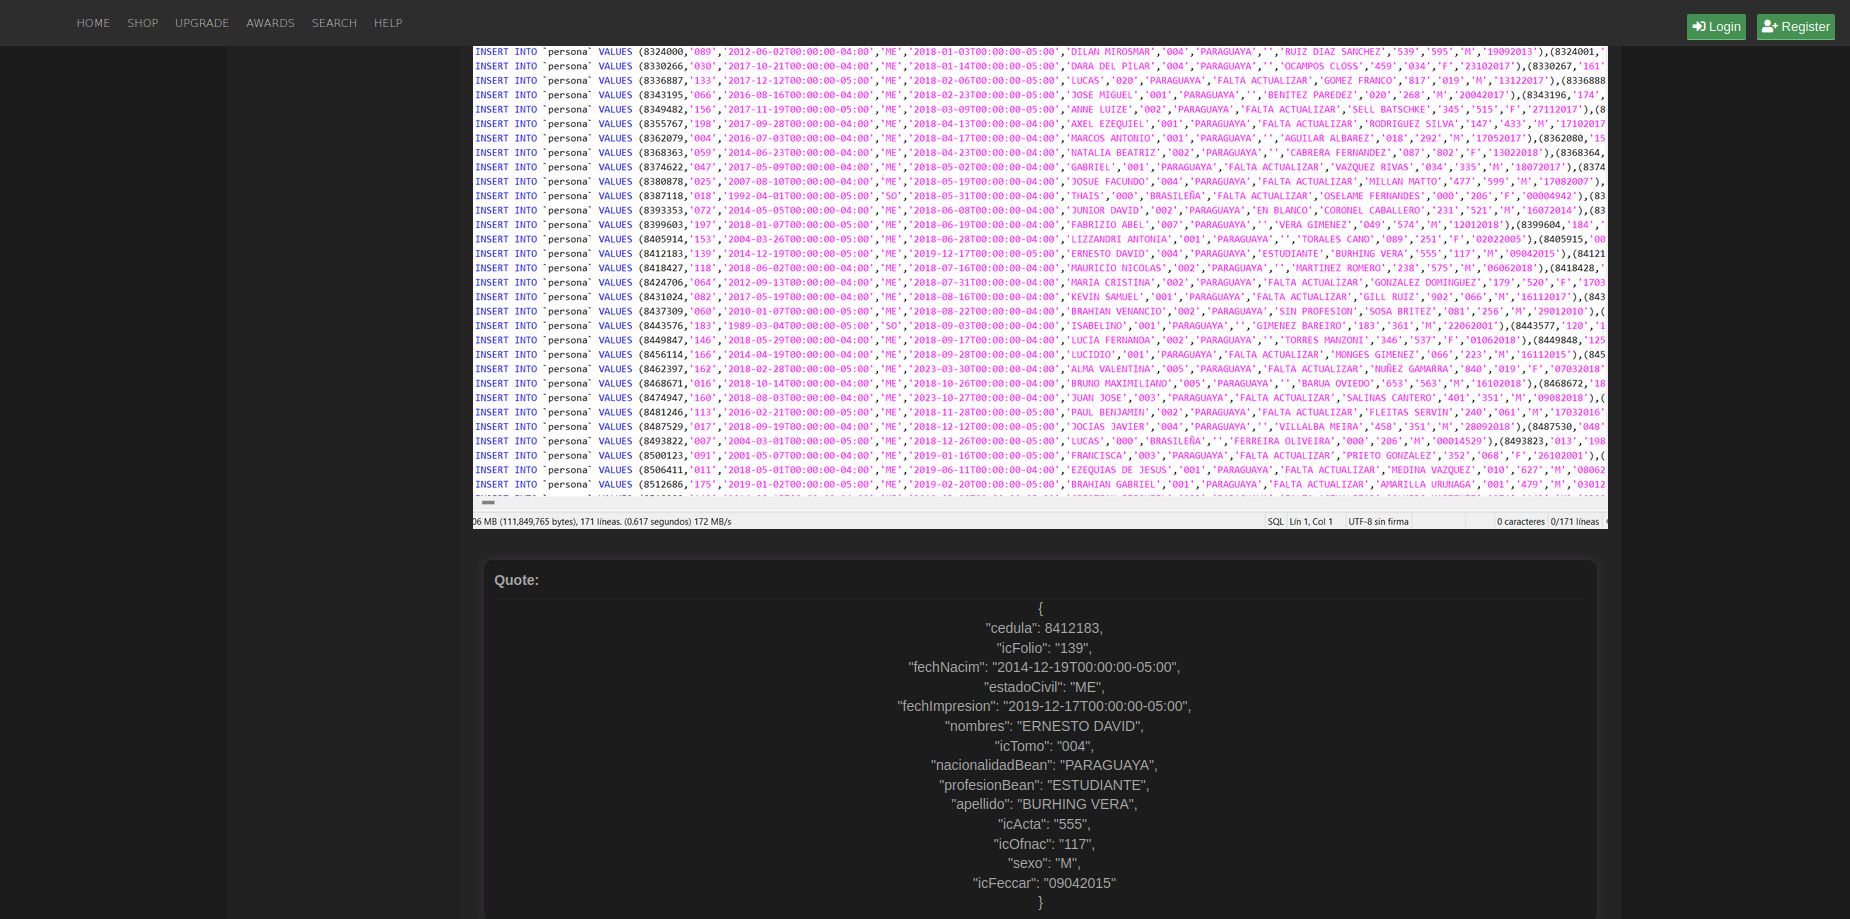This screenshot has height=919, width=1850.
Task: Click the quoted 'icOfnac' line
Action: coord(1044,844)
